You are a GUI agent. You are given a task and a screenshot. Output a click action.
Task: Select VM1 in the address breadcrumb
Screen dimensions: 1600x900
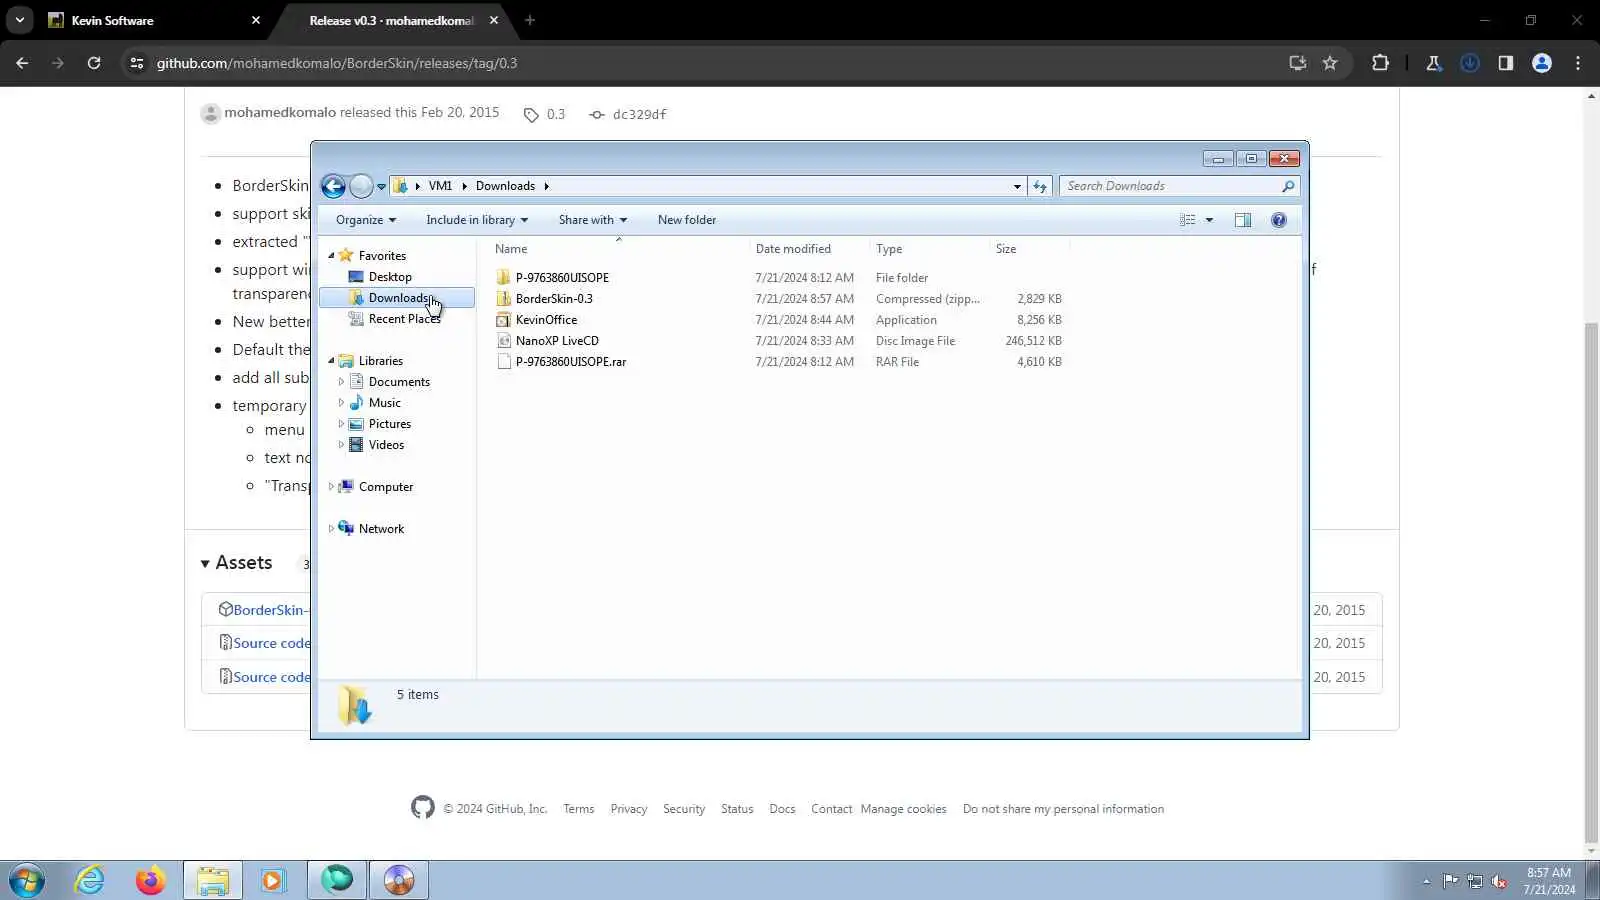click(440, 186)
